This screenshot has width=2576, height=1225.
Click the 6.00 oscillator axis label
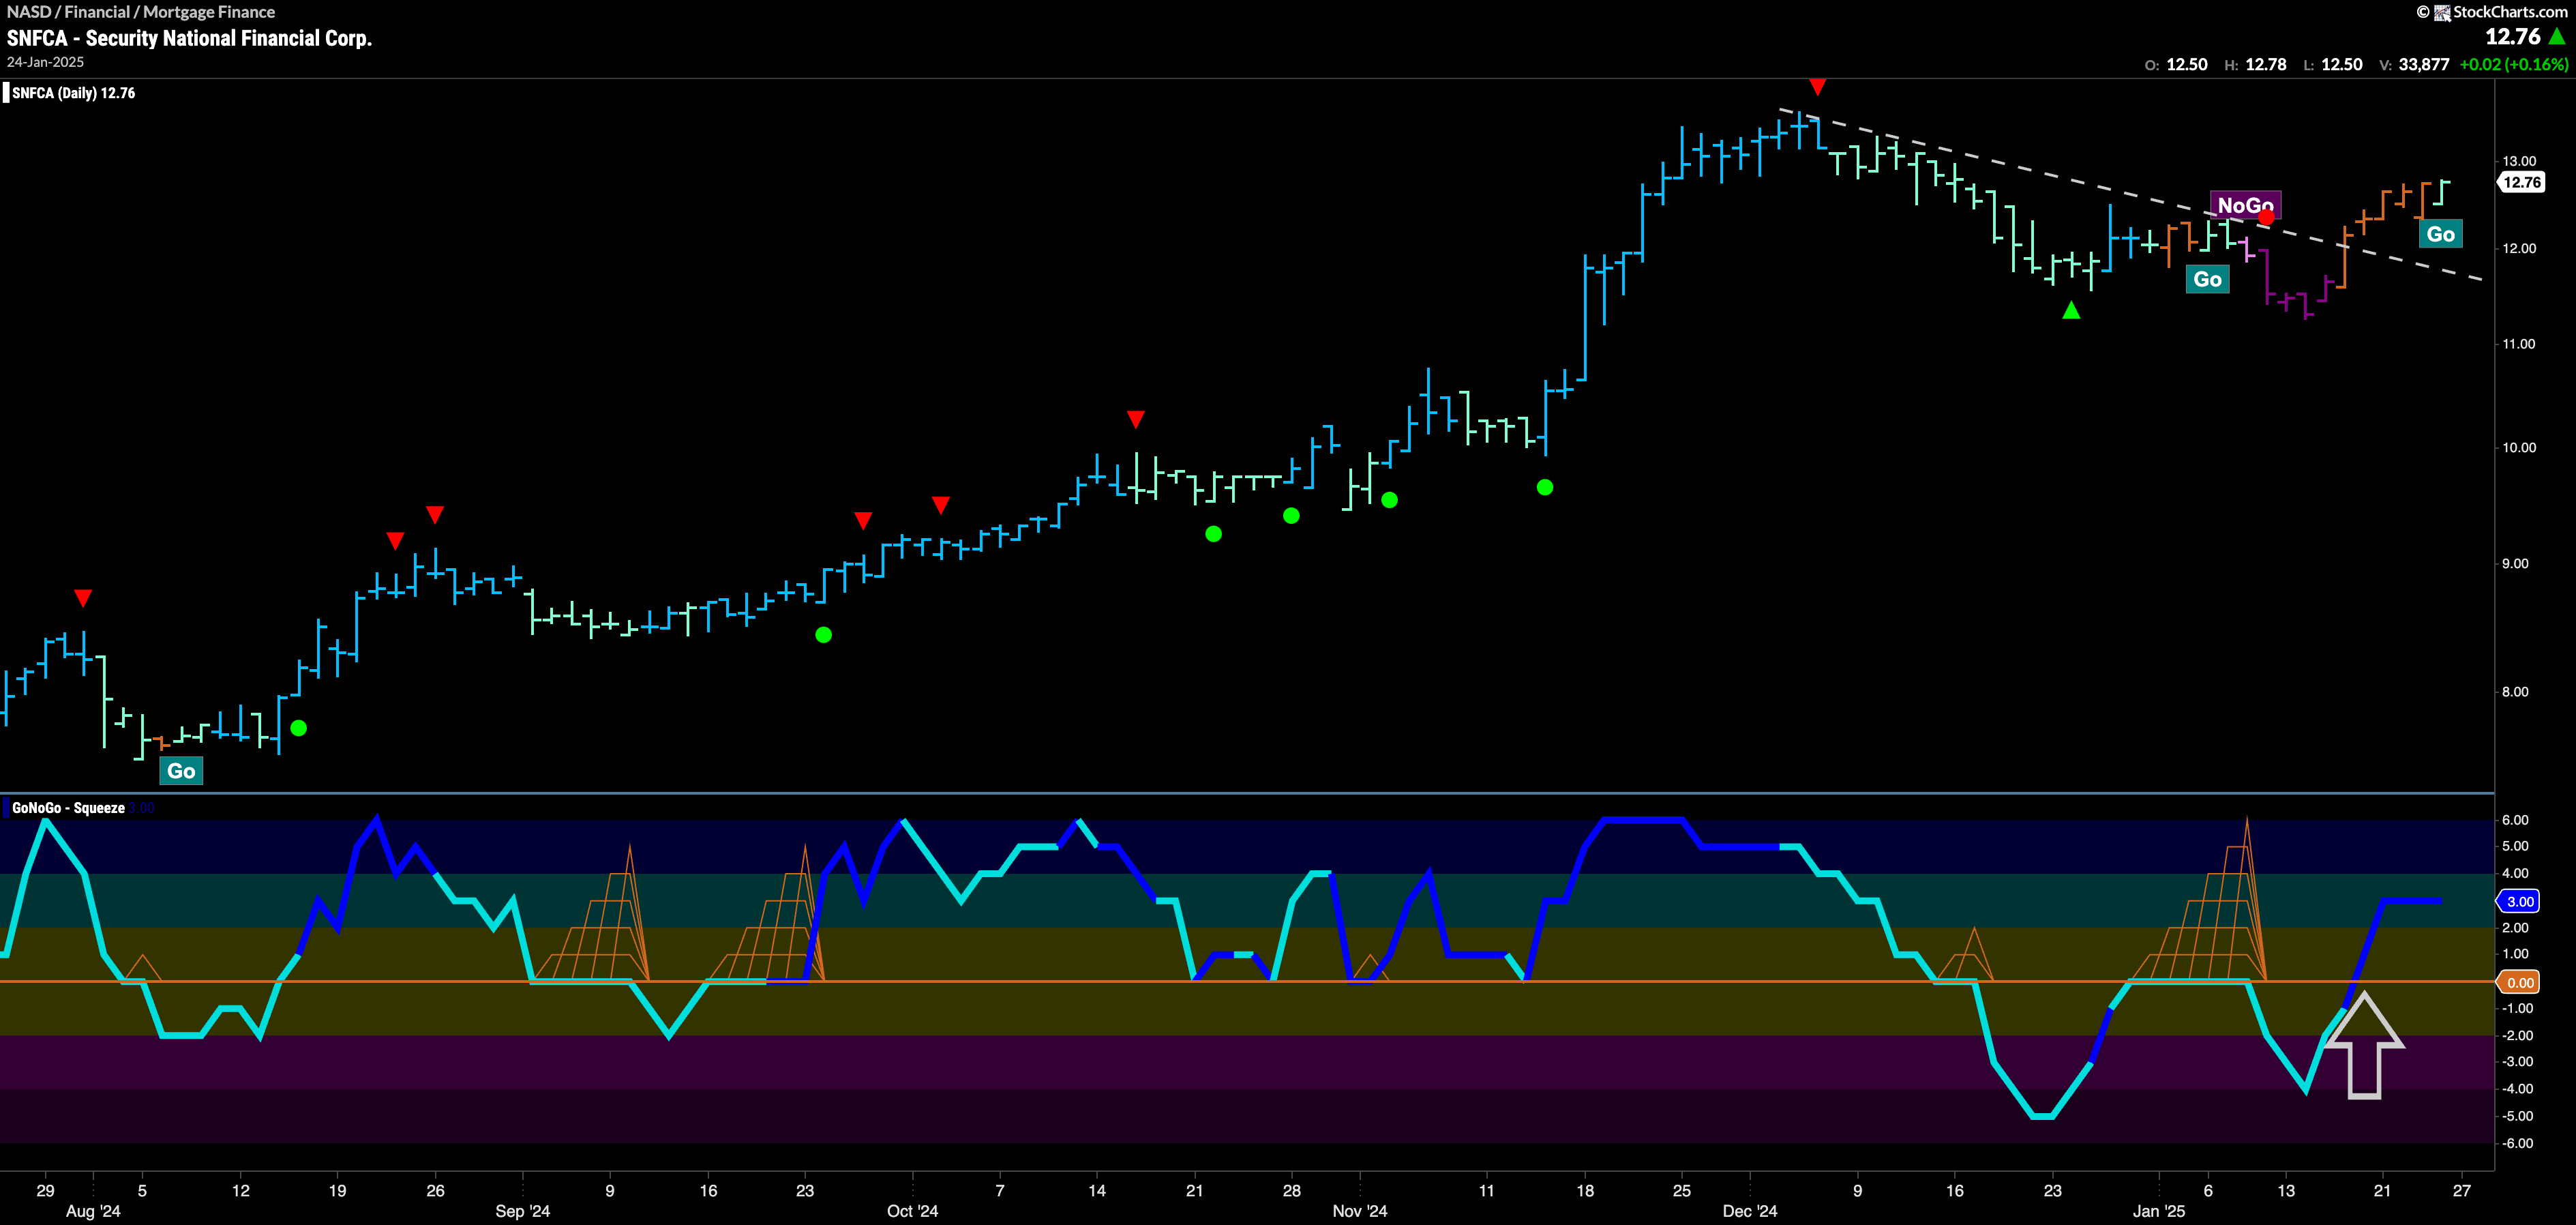point(2516,820)
